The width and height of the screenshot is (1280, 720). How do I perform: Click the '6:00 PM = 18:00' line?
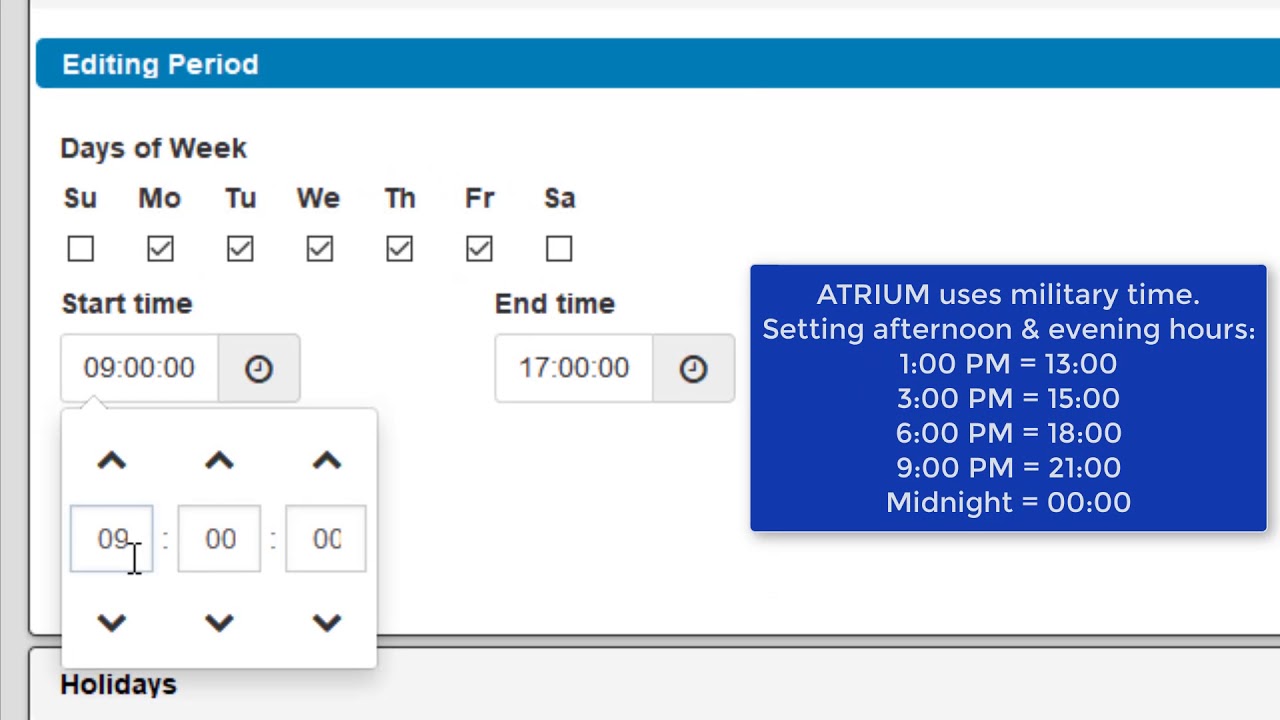coord(1008,433)
